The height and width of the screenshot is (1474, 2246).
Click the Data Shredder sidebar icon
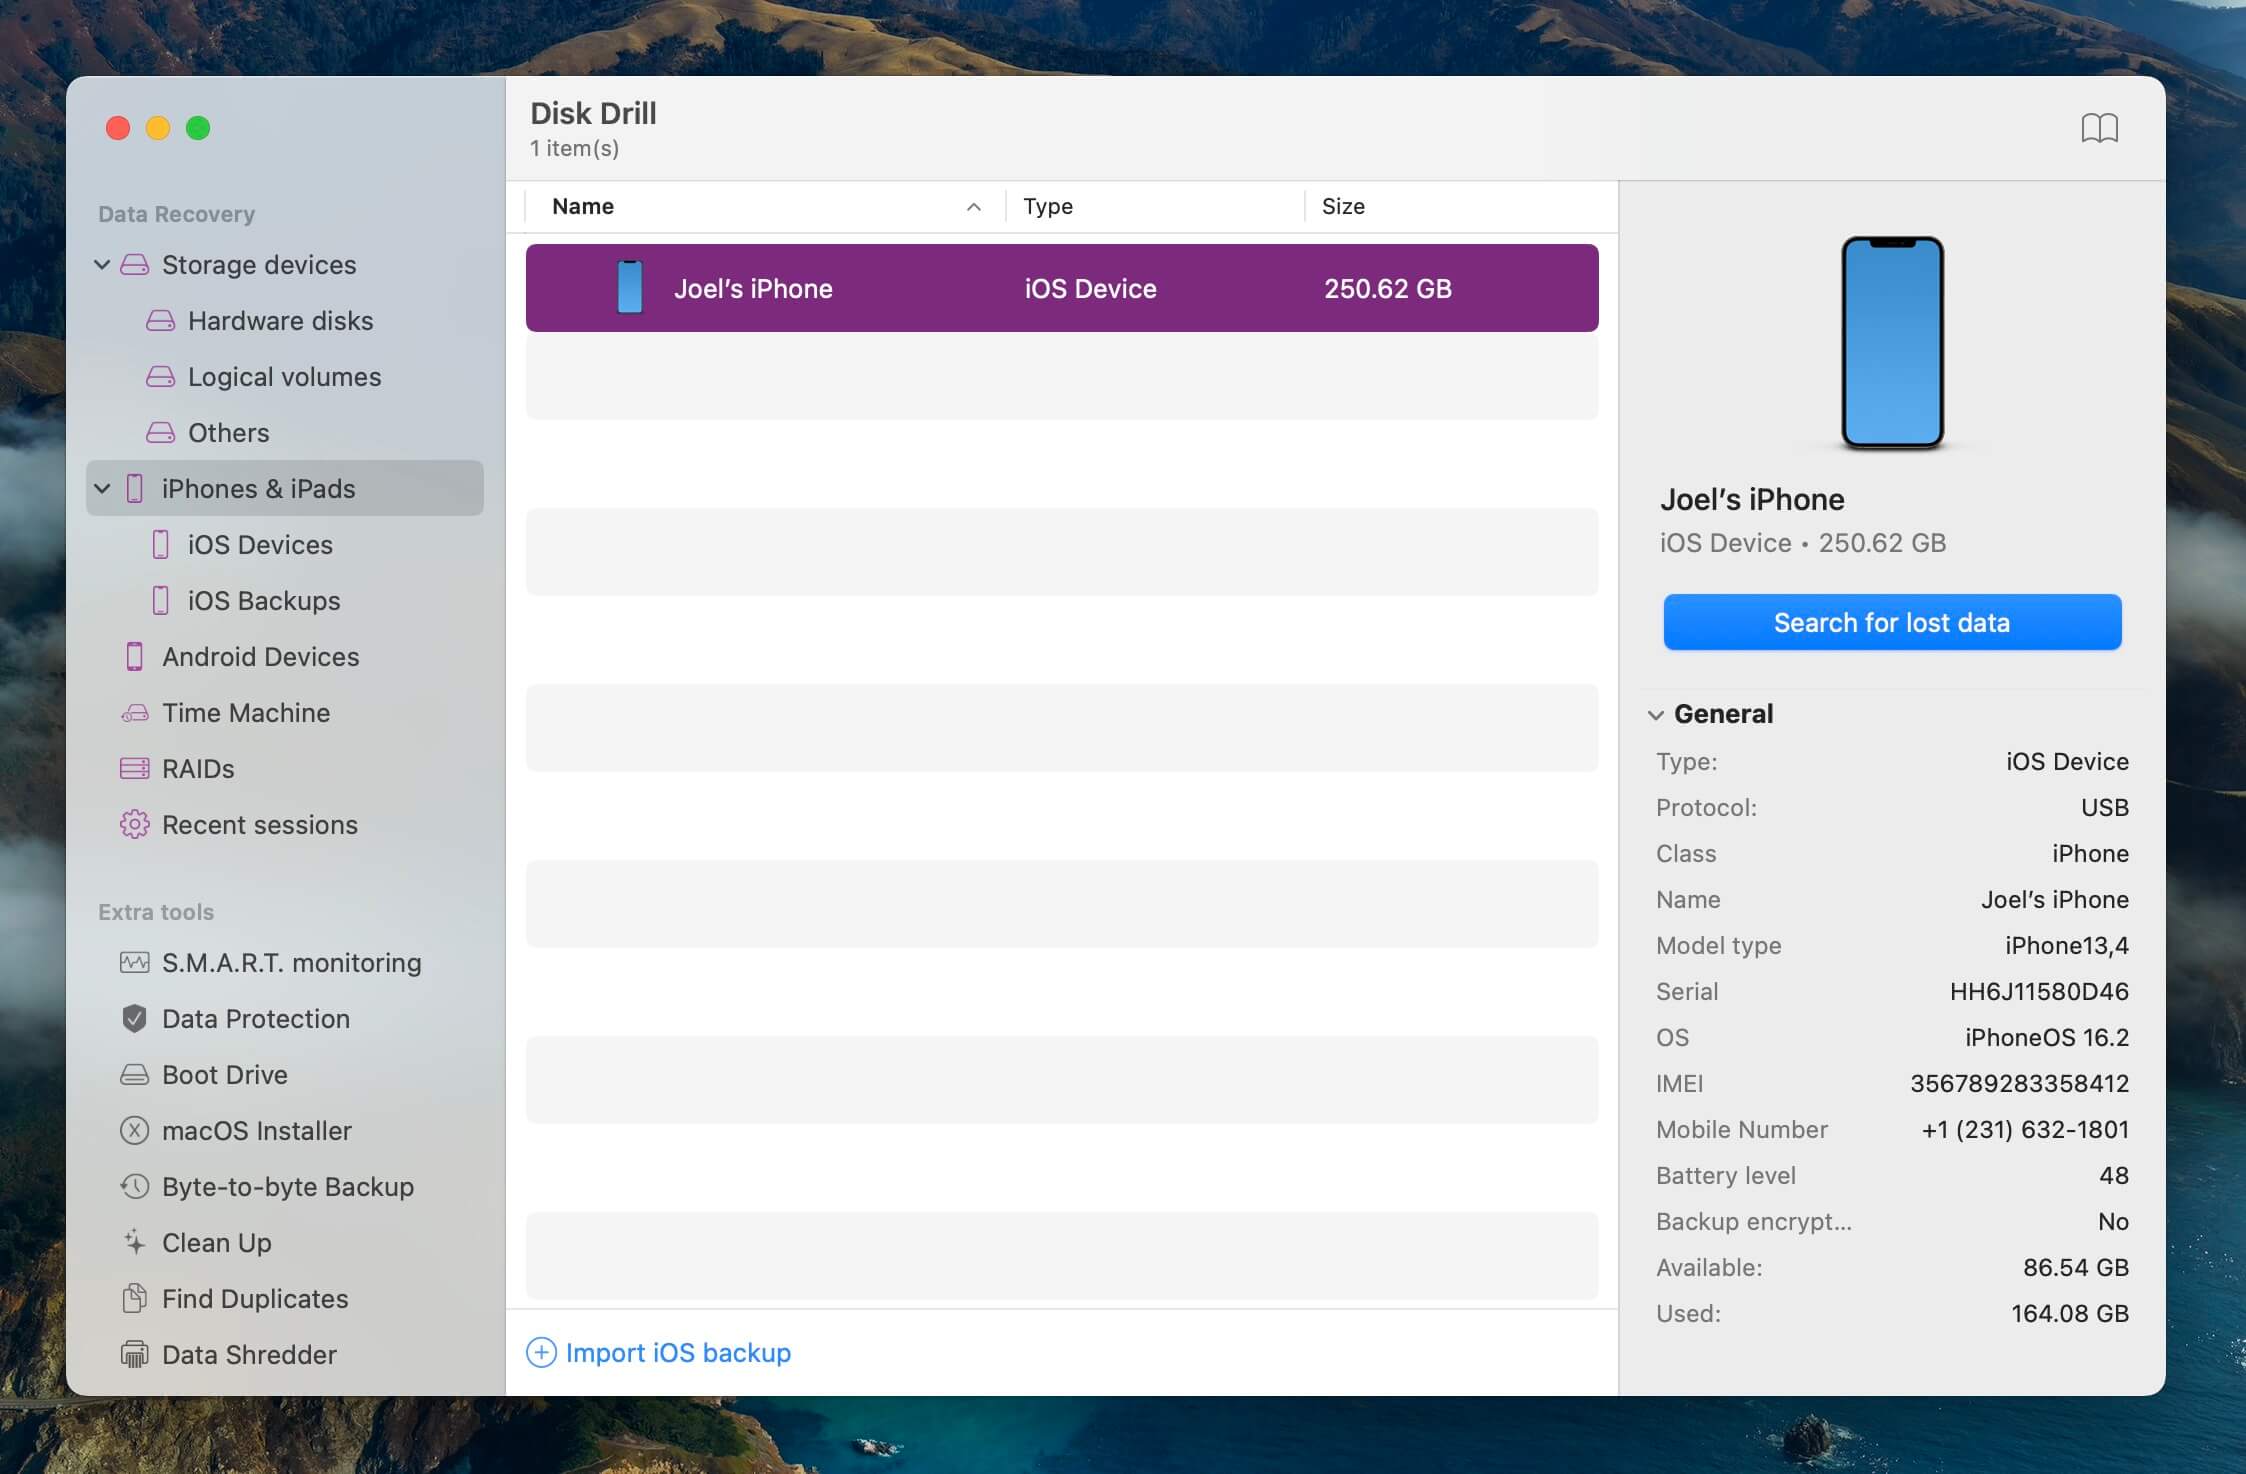pos(135,1352)
